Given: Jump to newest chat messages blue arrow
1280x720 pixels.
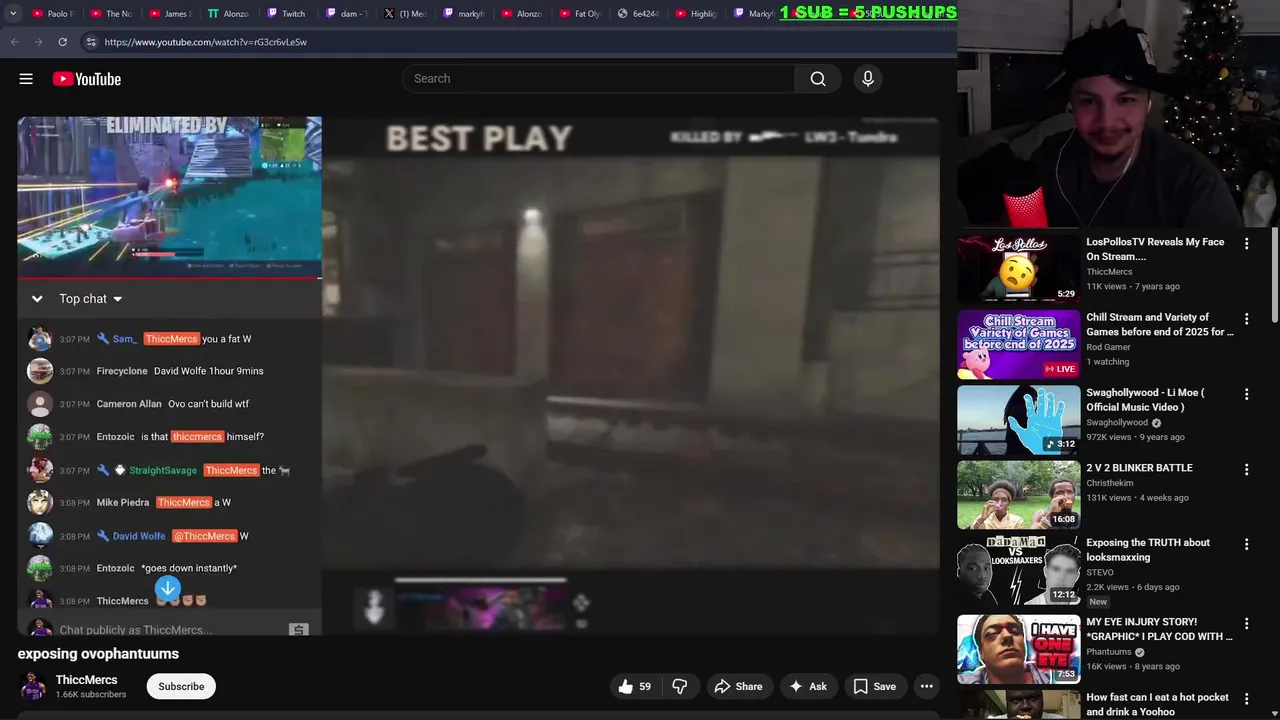Looking at the screenshot, I should [168, 589].
